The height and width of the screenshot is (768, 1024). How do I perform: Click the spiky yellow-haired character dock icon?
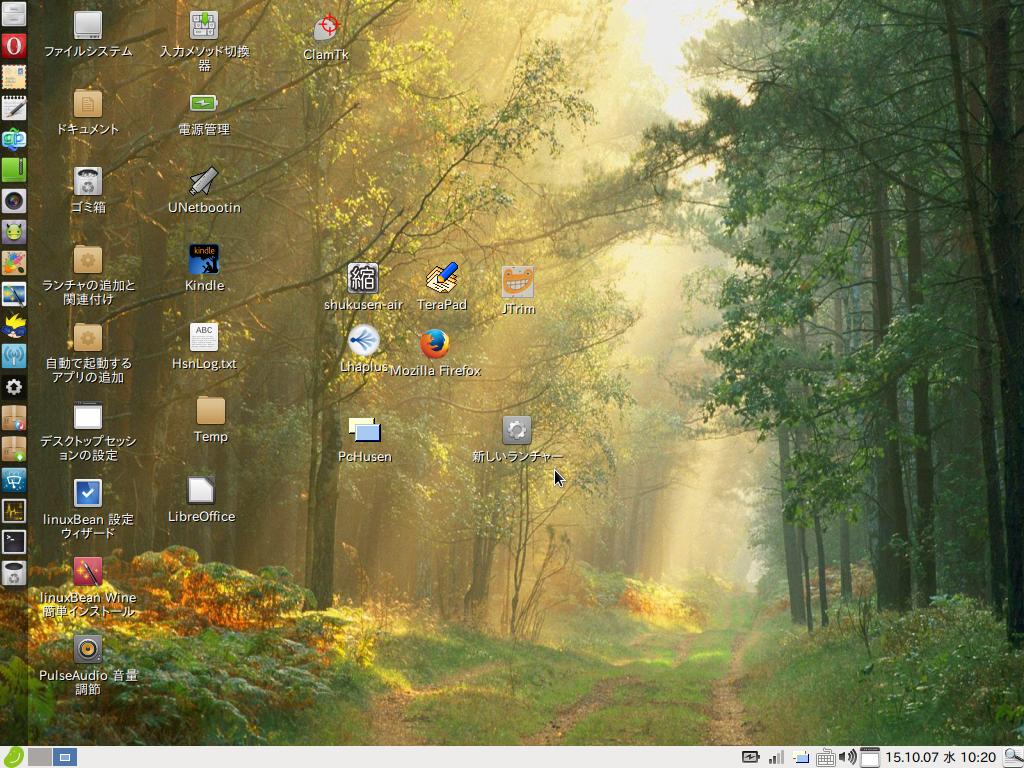(14, 325)
